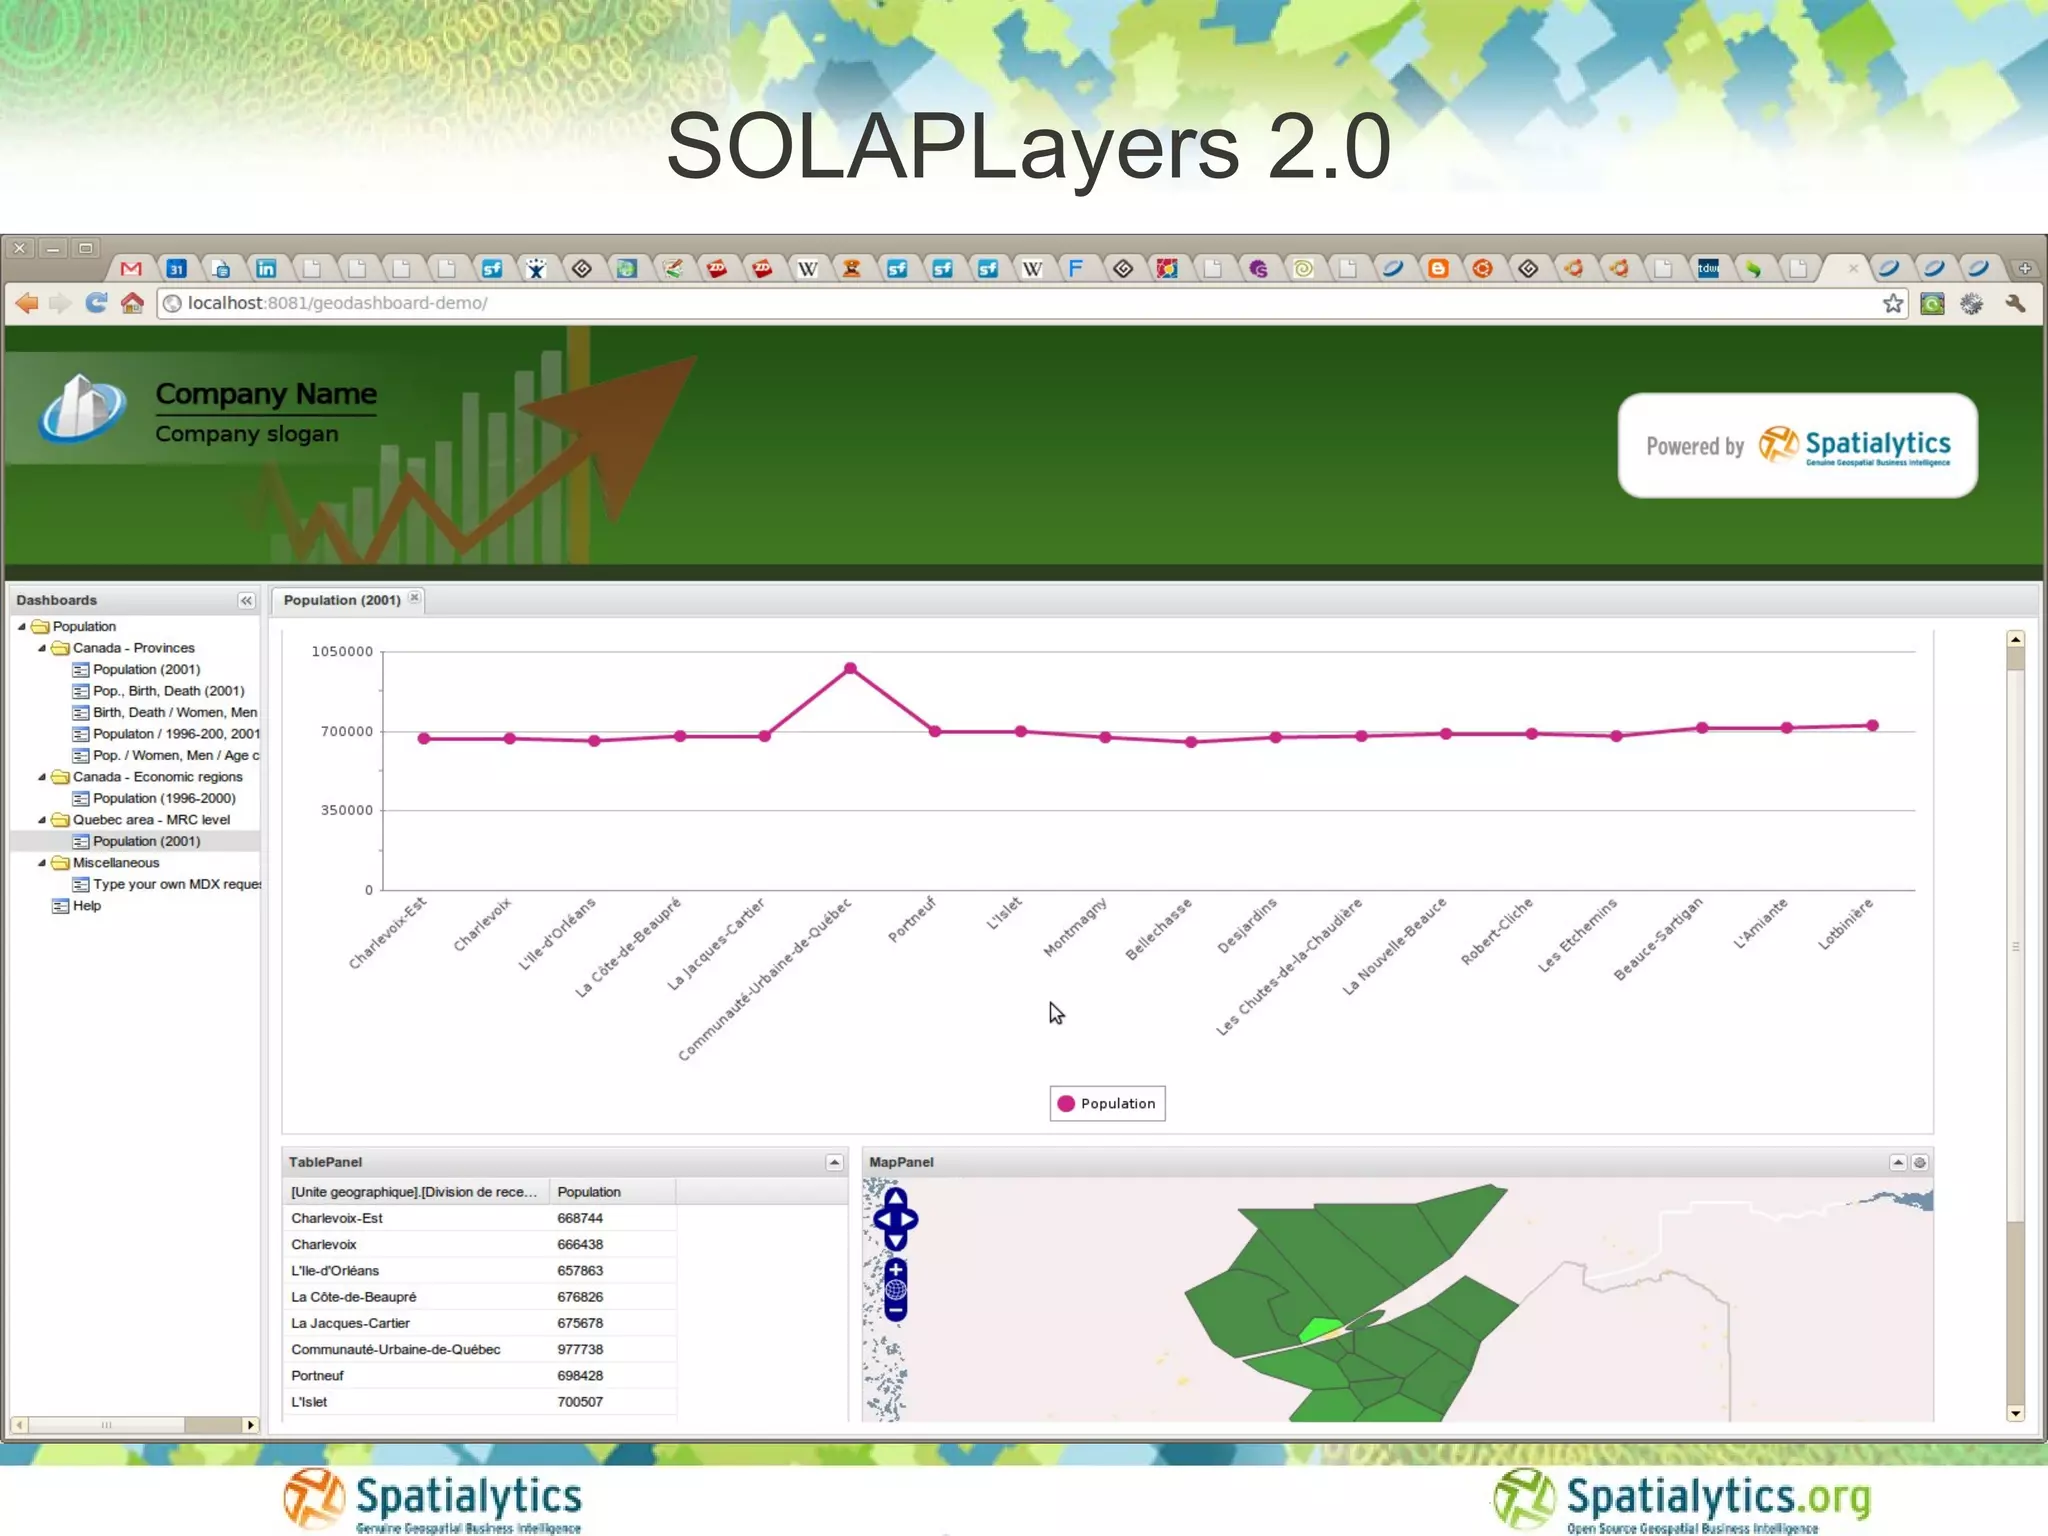Click left arrow of sidebar horizontal scrollbar
The width and height of the screenshot is (2048, 1536).
[x=19, y=1425]
